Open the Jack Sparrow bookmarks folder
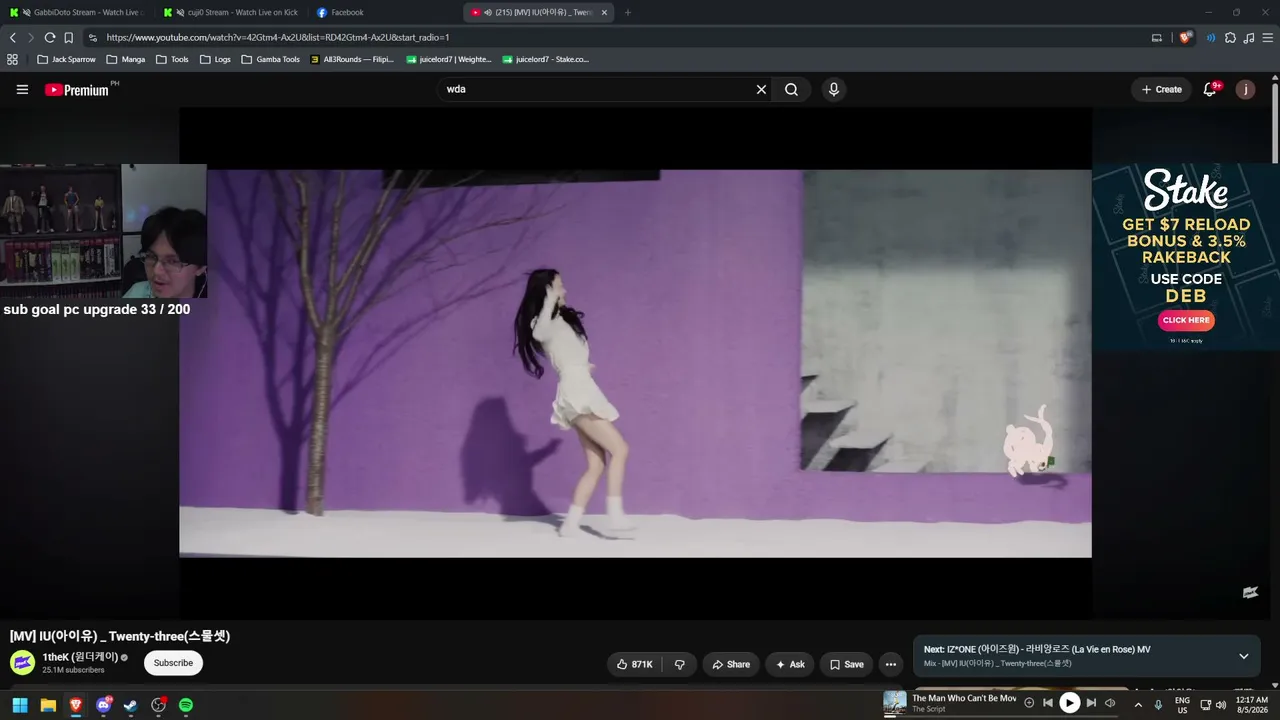Viewport: 1280px width, 720px height. click(66, 59)
